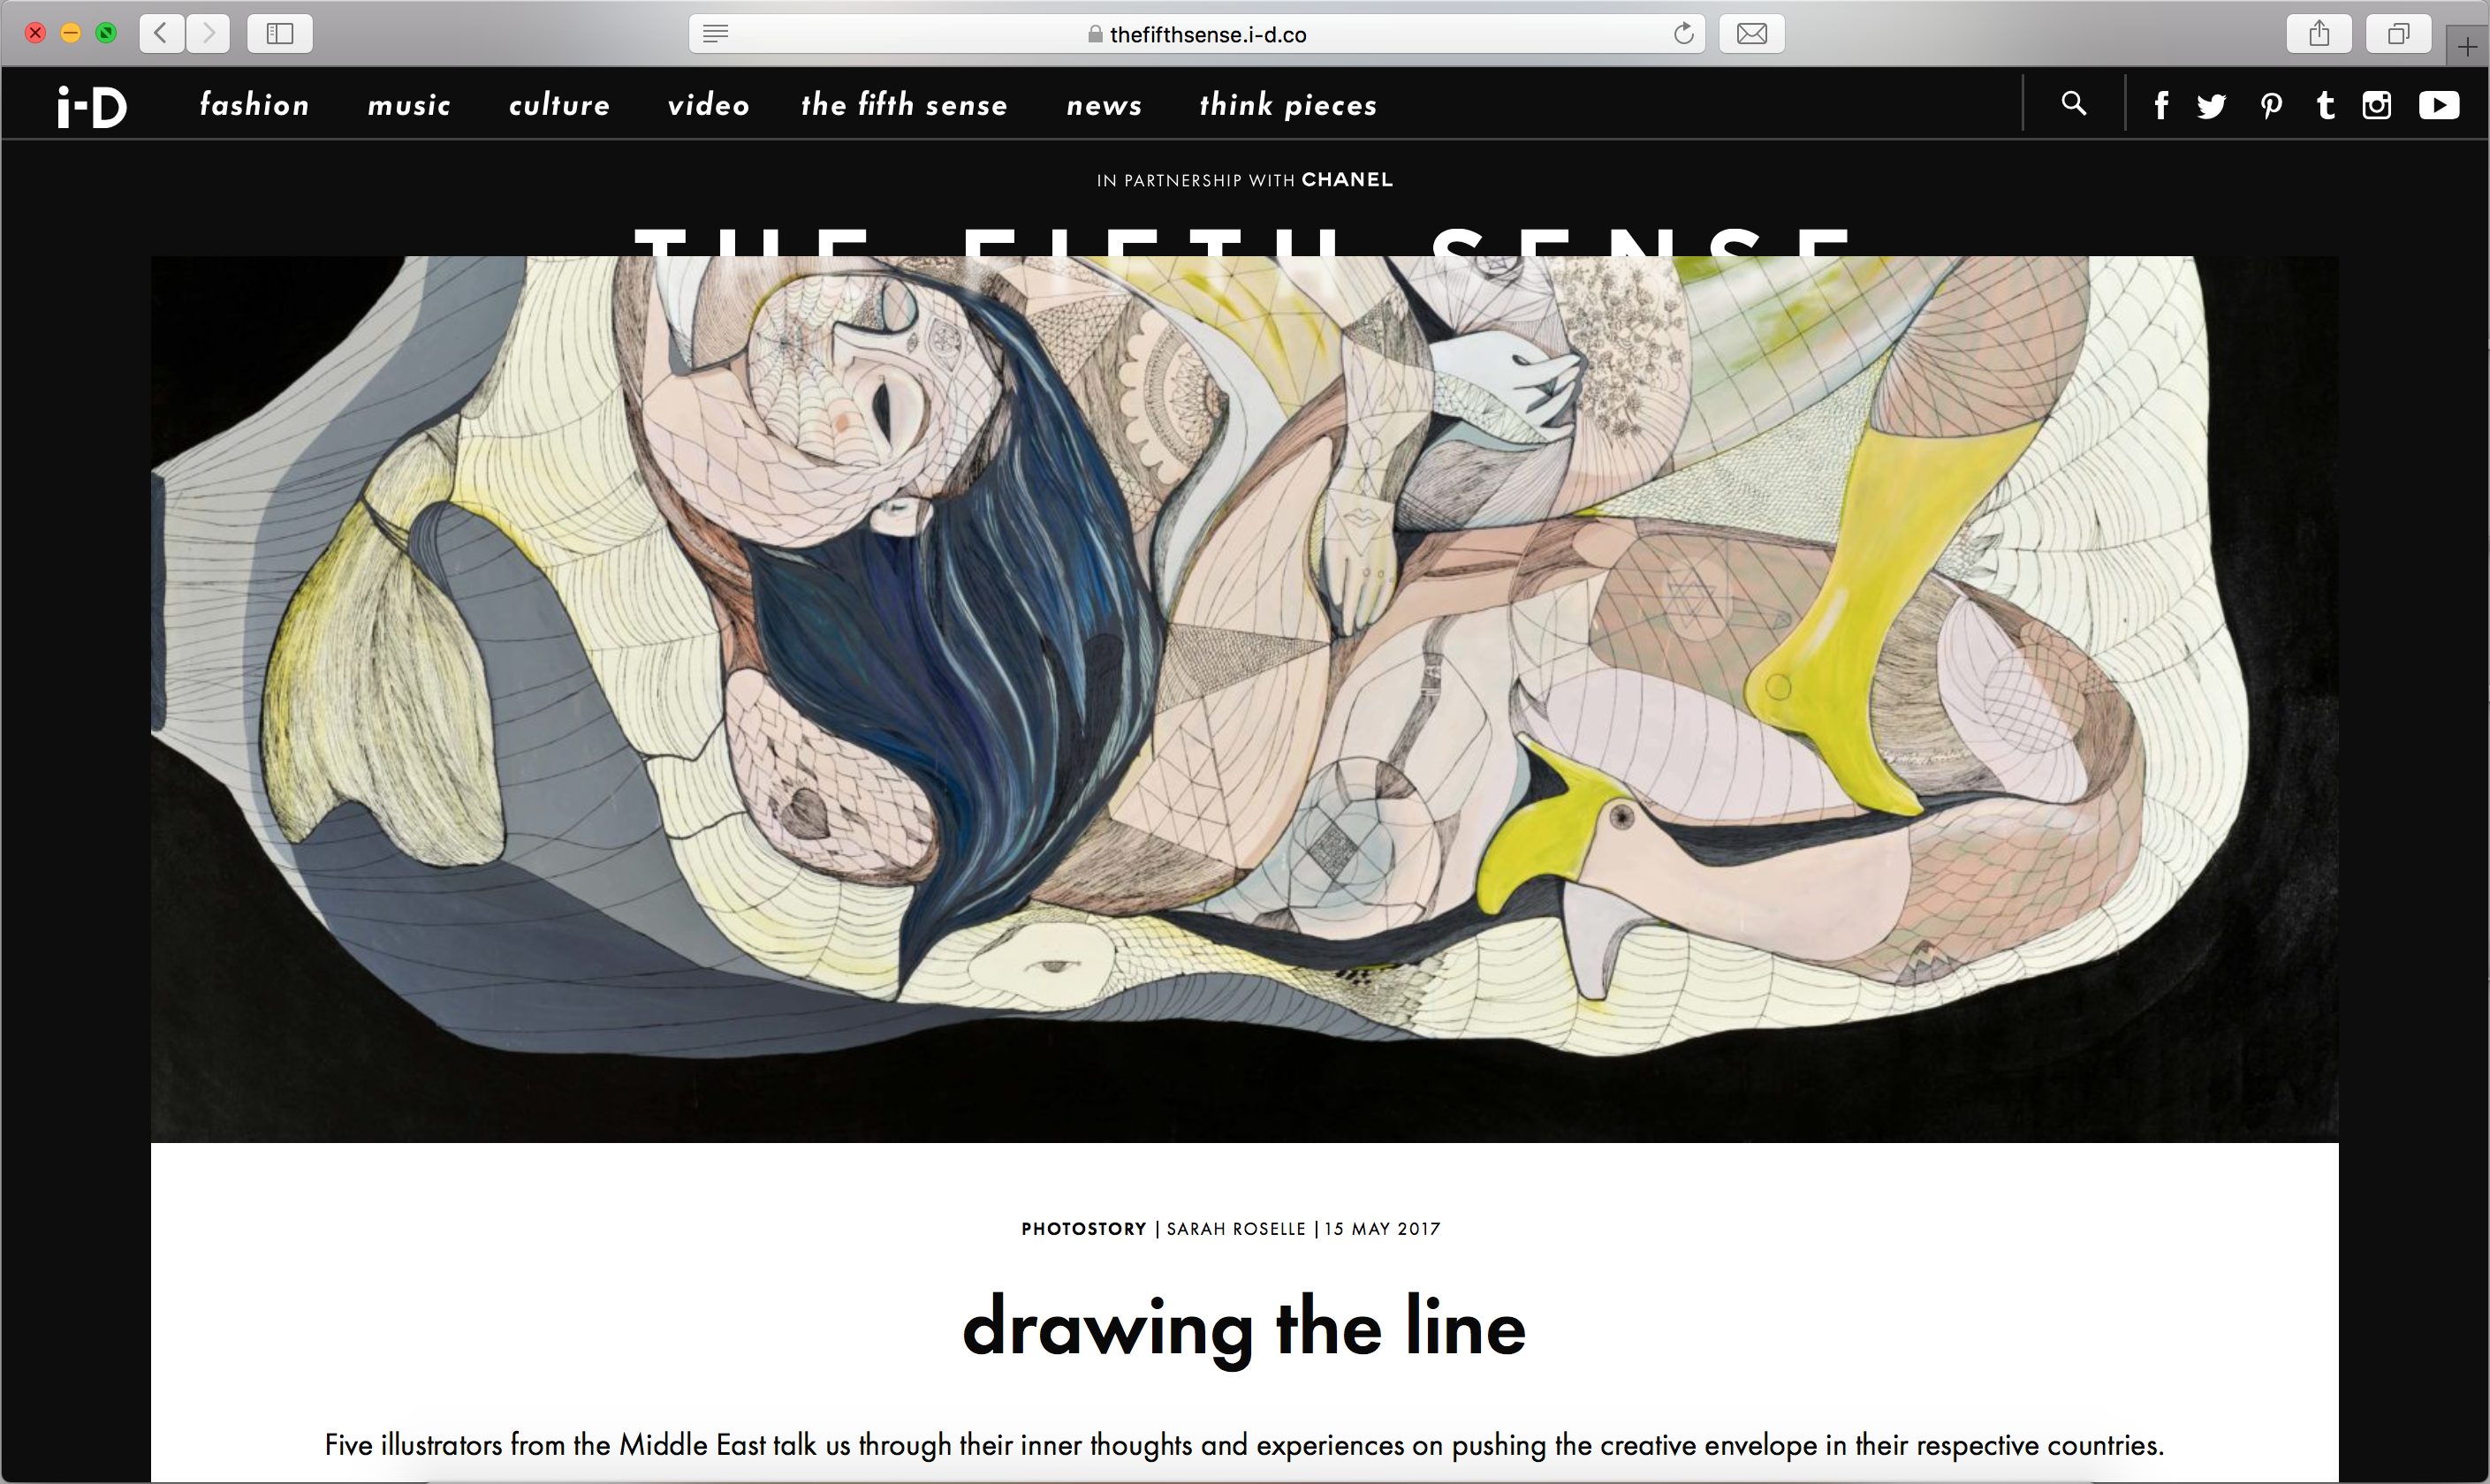Open the Instagram icon in header
Screen dimensions: 2490x1484
coord(2376,105)
